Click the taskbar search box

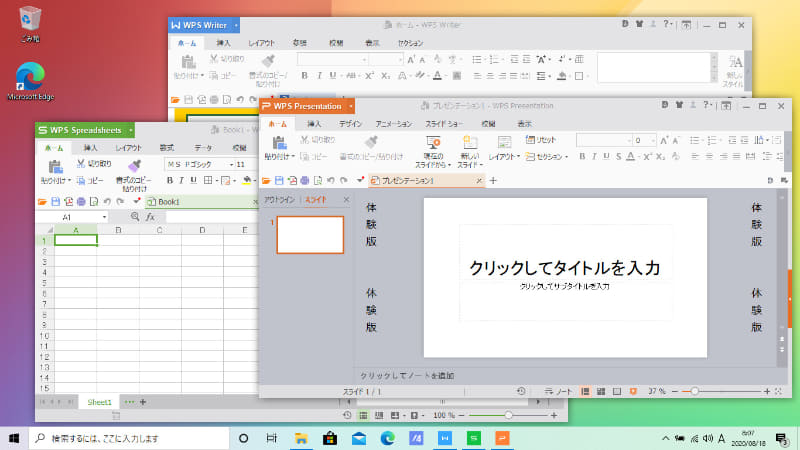pyautogui.click(x=129, y=438)
